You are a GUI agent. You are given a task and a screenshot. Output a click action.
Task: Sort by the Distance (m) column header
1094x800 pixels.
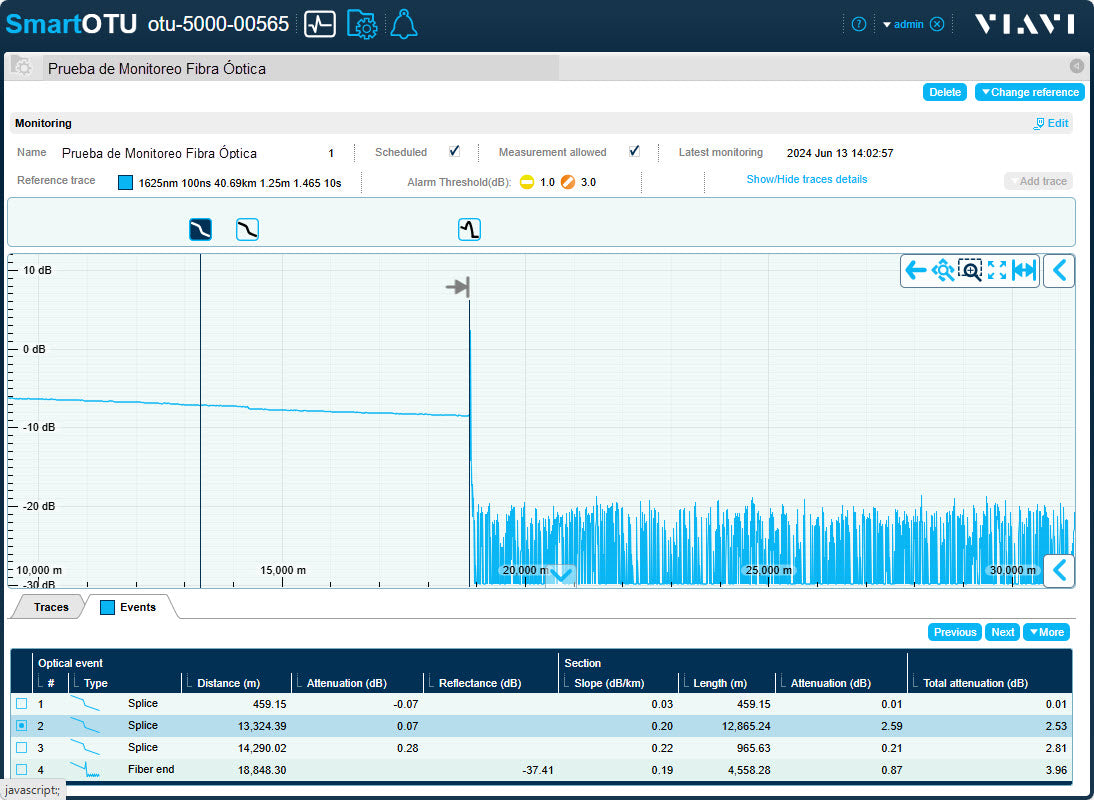pyautogui.click(x=228, y=683)
